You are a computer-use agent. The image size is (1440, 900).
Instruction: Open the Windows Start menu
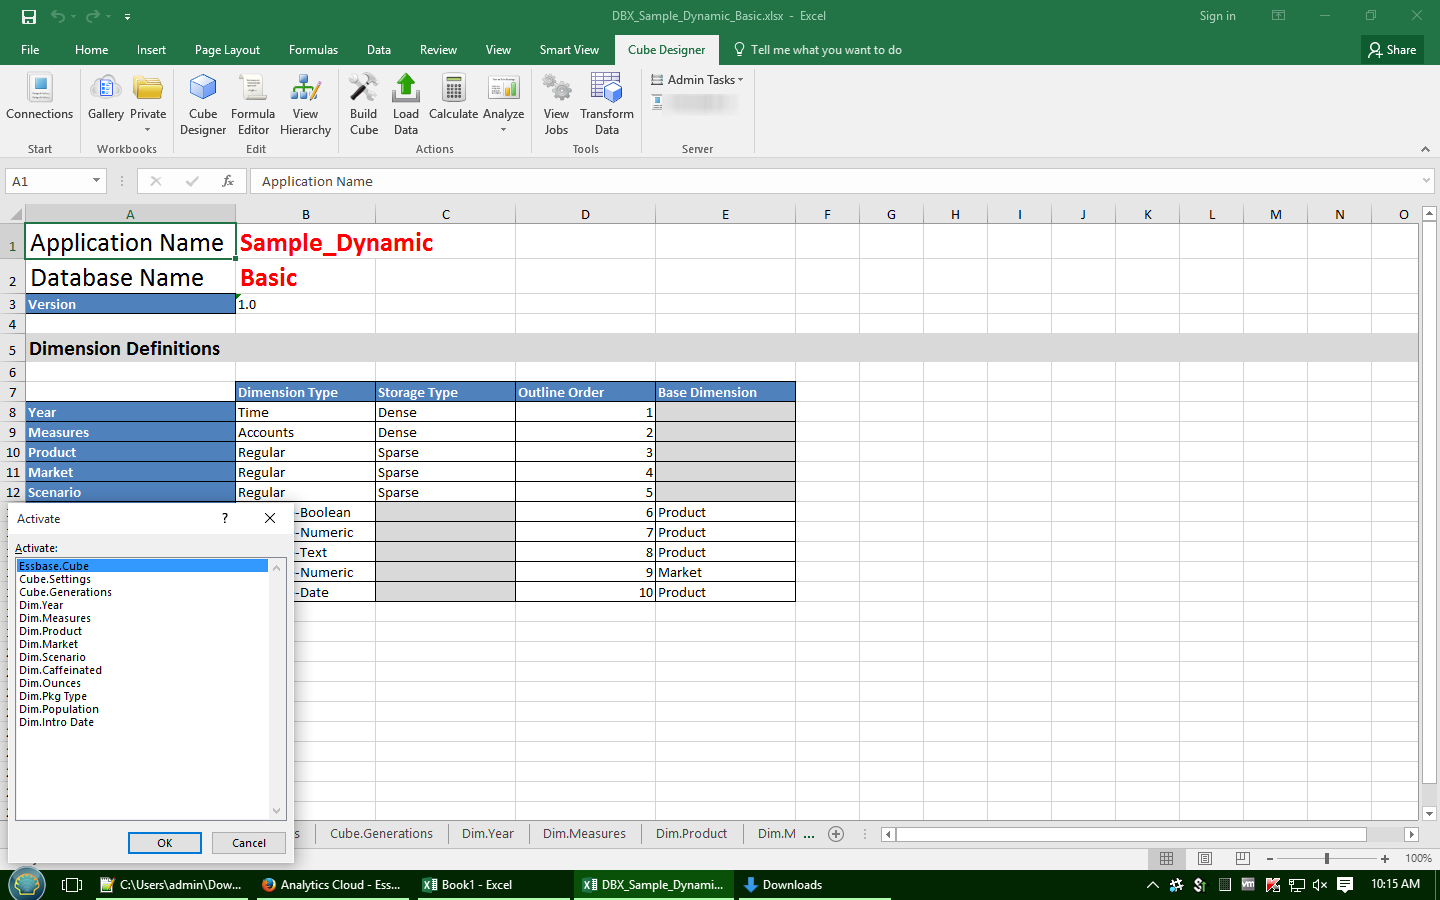27,885
